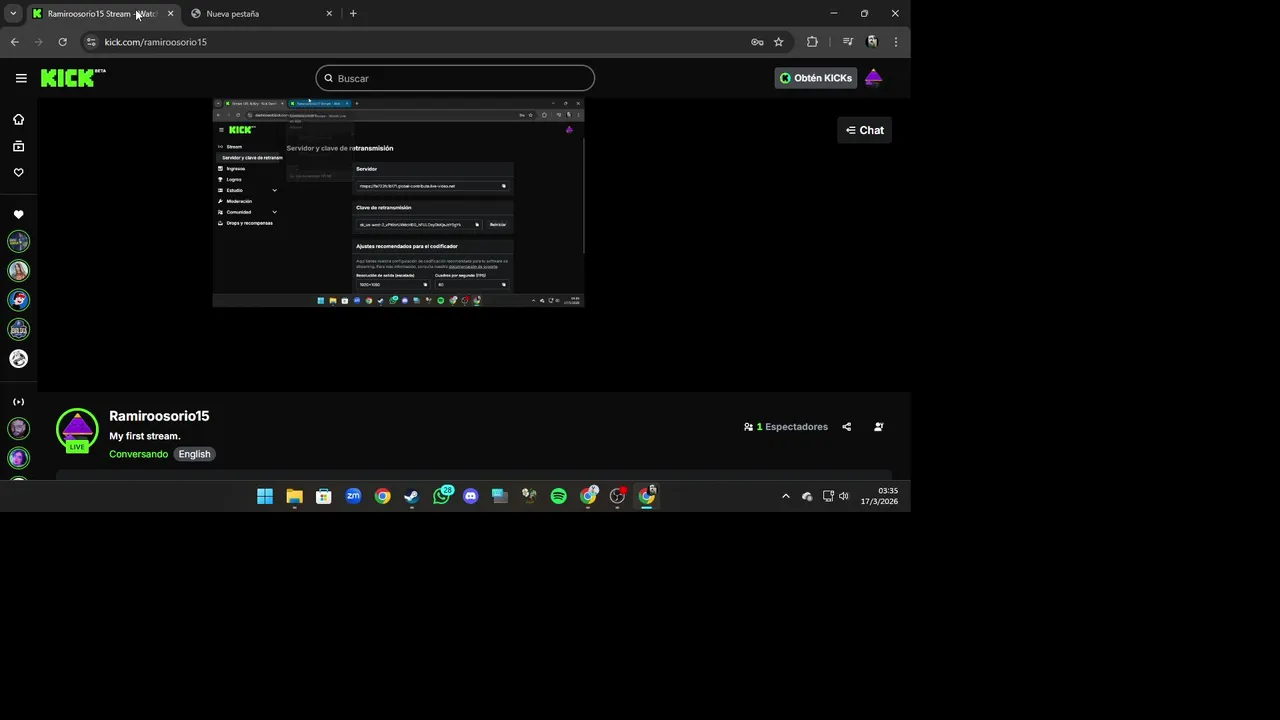The image size is (1280, 720).
Task: Open the Browse icon in the Kick sidebar
Action: [x=18, y=146]
